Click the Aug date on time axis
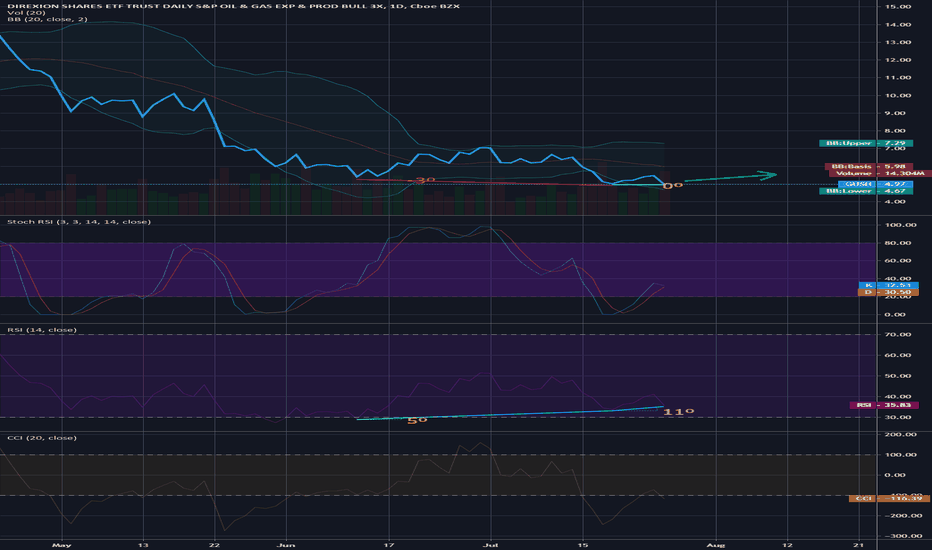Viewport: 932px width, 550px height. click(716, 545)
